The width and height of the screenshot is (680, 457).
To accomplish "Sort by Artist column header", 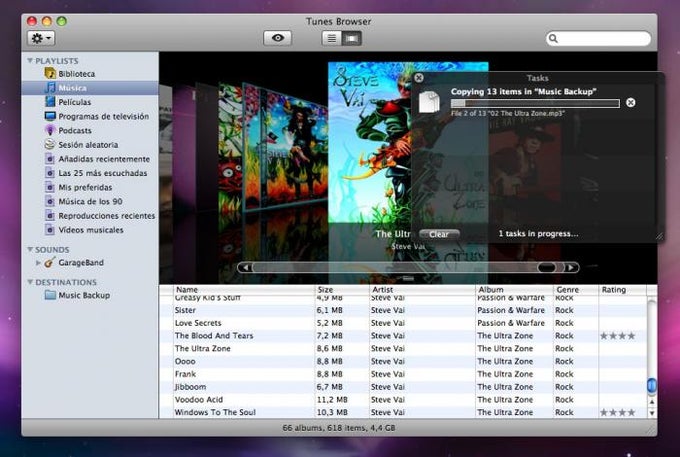I will (422, 290).
